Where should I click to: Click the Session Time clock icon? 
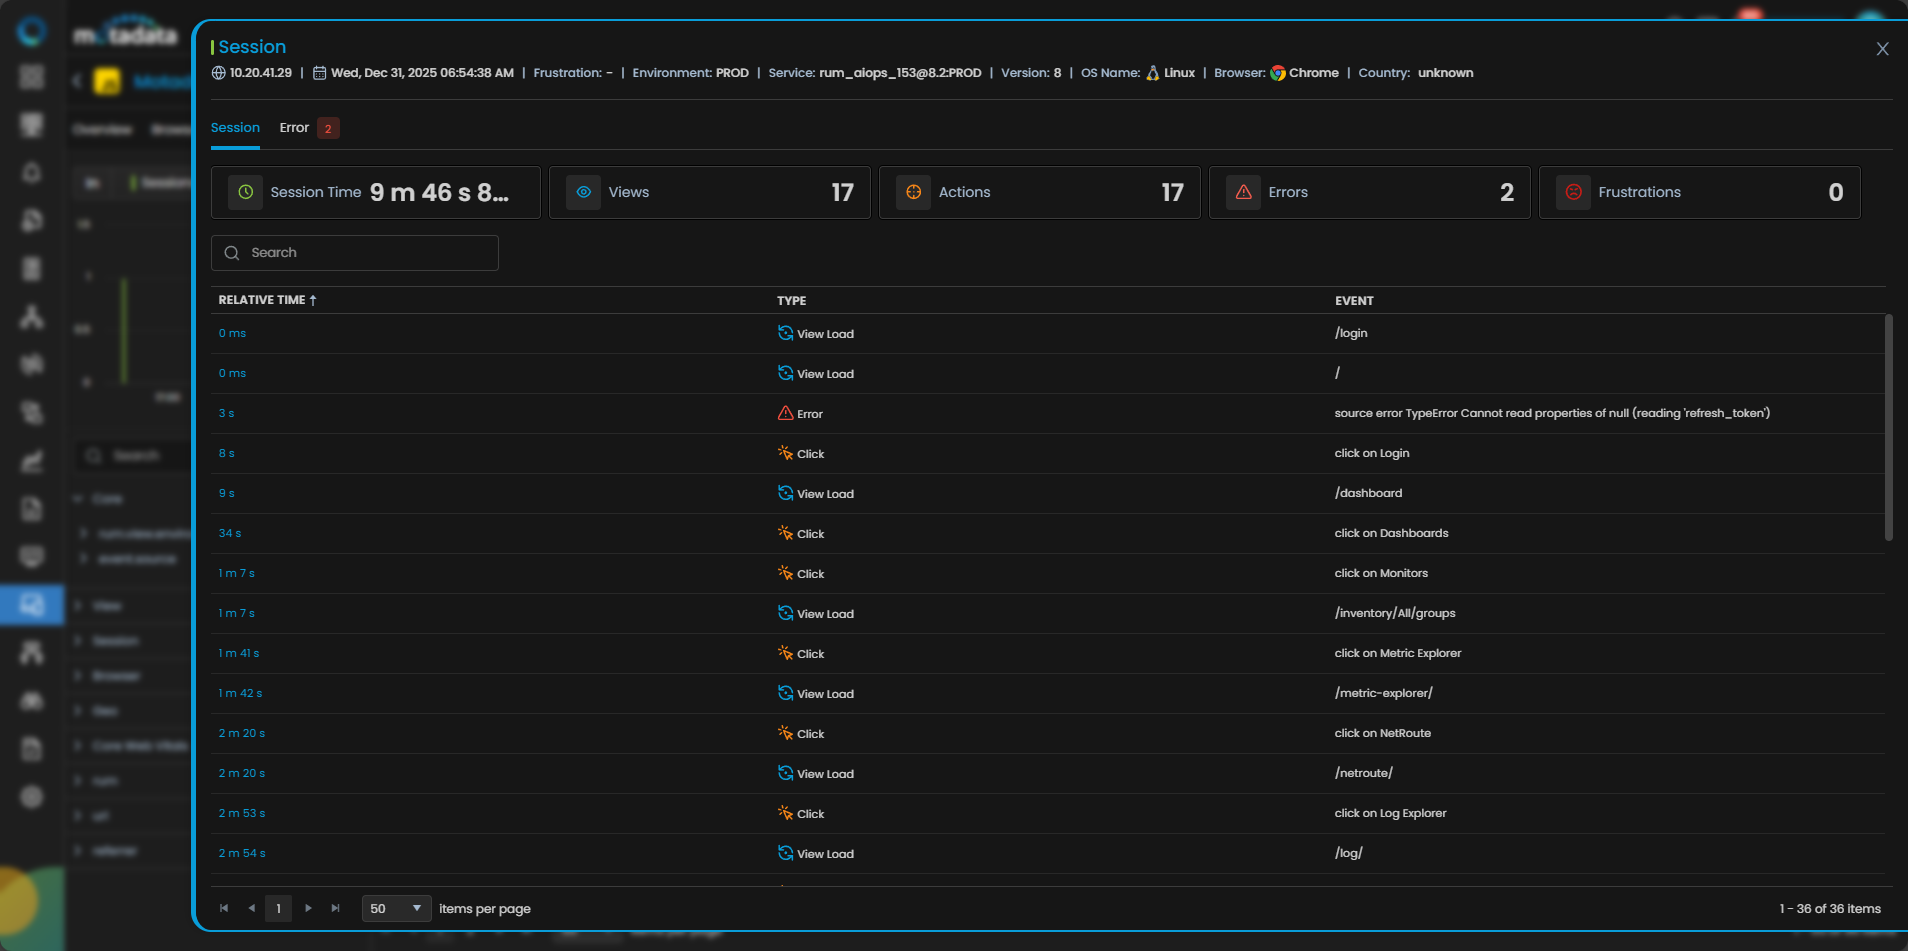[x=246, y=192]
